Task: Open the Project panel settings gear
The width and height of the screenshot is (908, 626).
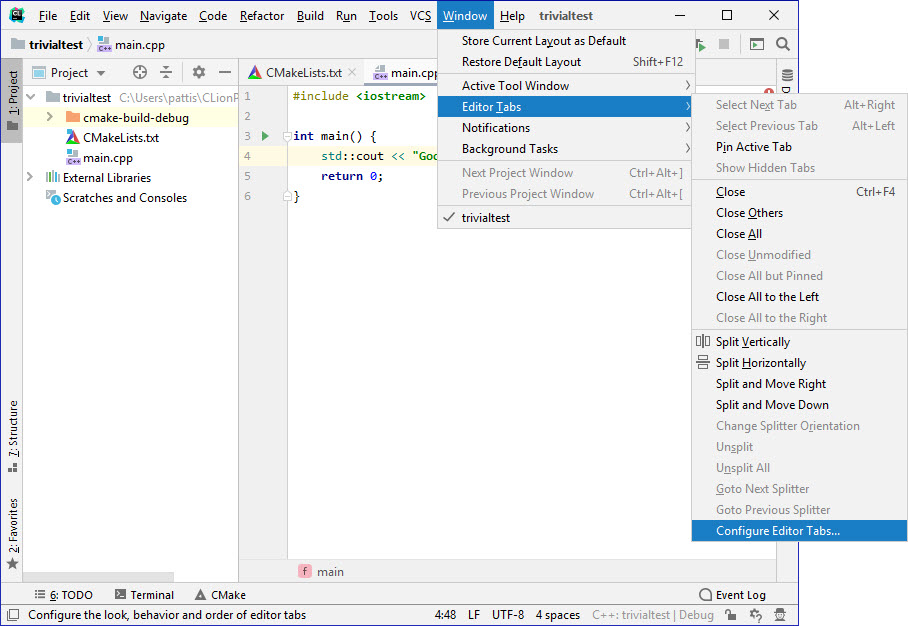Action: tap(199, 72)
